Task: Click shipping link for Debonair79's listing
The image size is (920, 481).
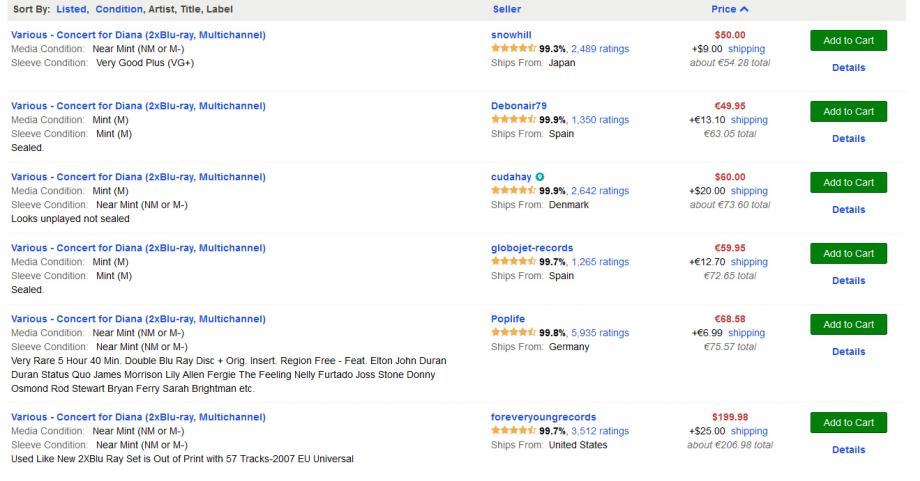Action: 749,119
